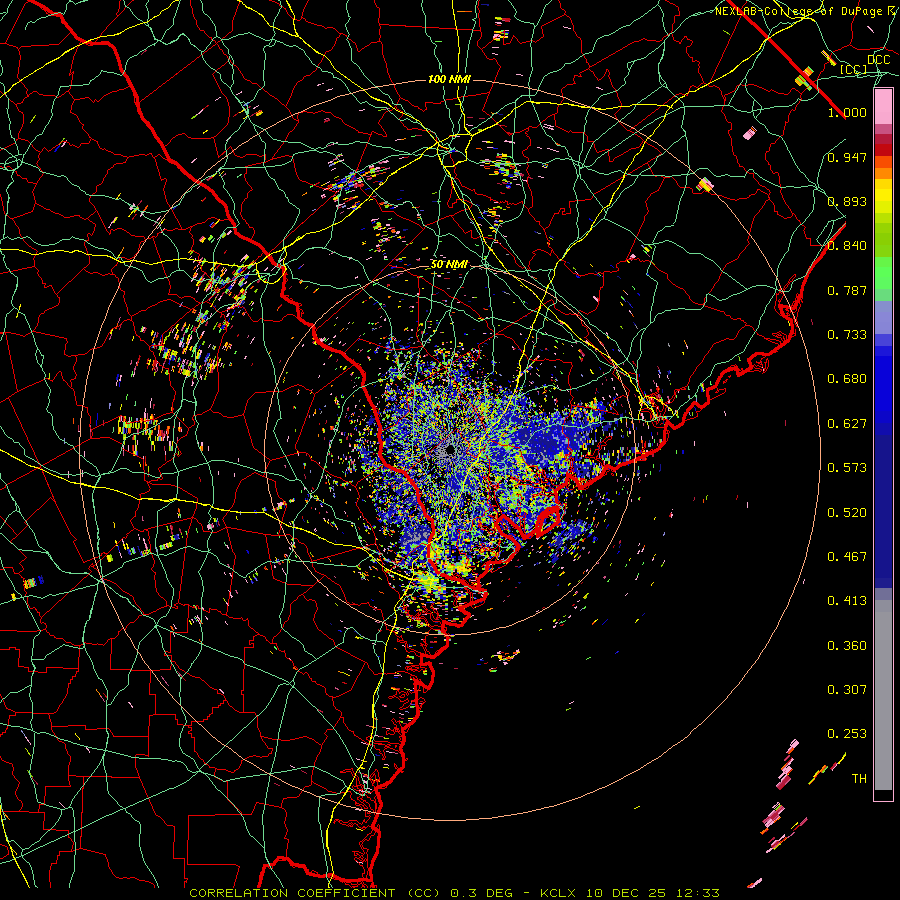Viewport: 900px width, 900px height.
Task: Click the 0.413 scale value
Action: click(847, 601)
